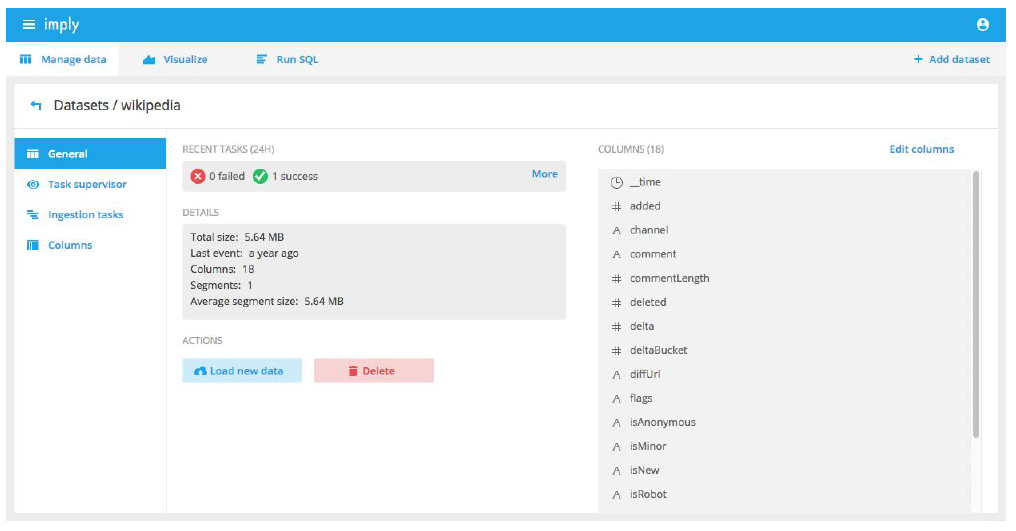Open the Run SQL tab
Image resolution: width=1016 pixels, height=531 pixels.
pyautogui.click(x=288, y=60)
